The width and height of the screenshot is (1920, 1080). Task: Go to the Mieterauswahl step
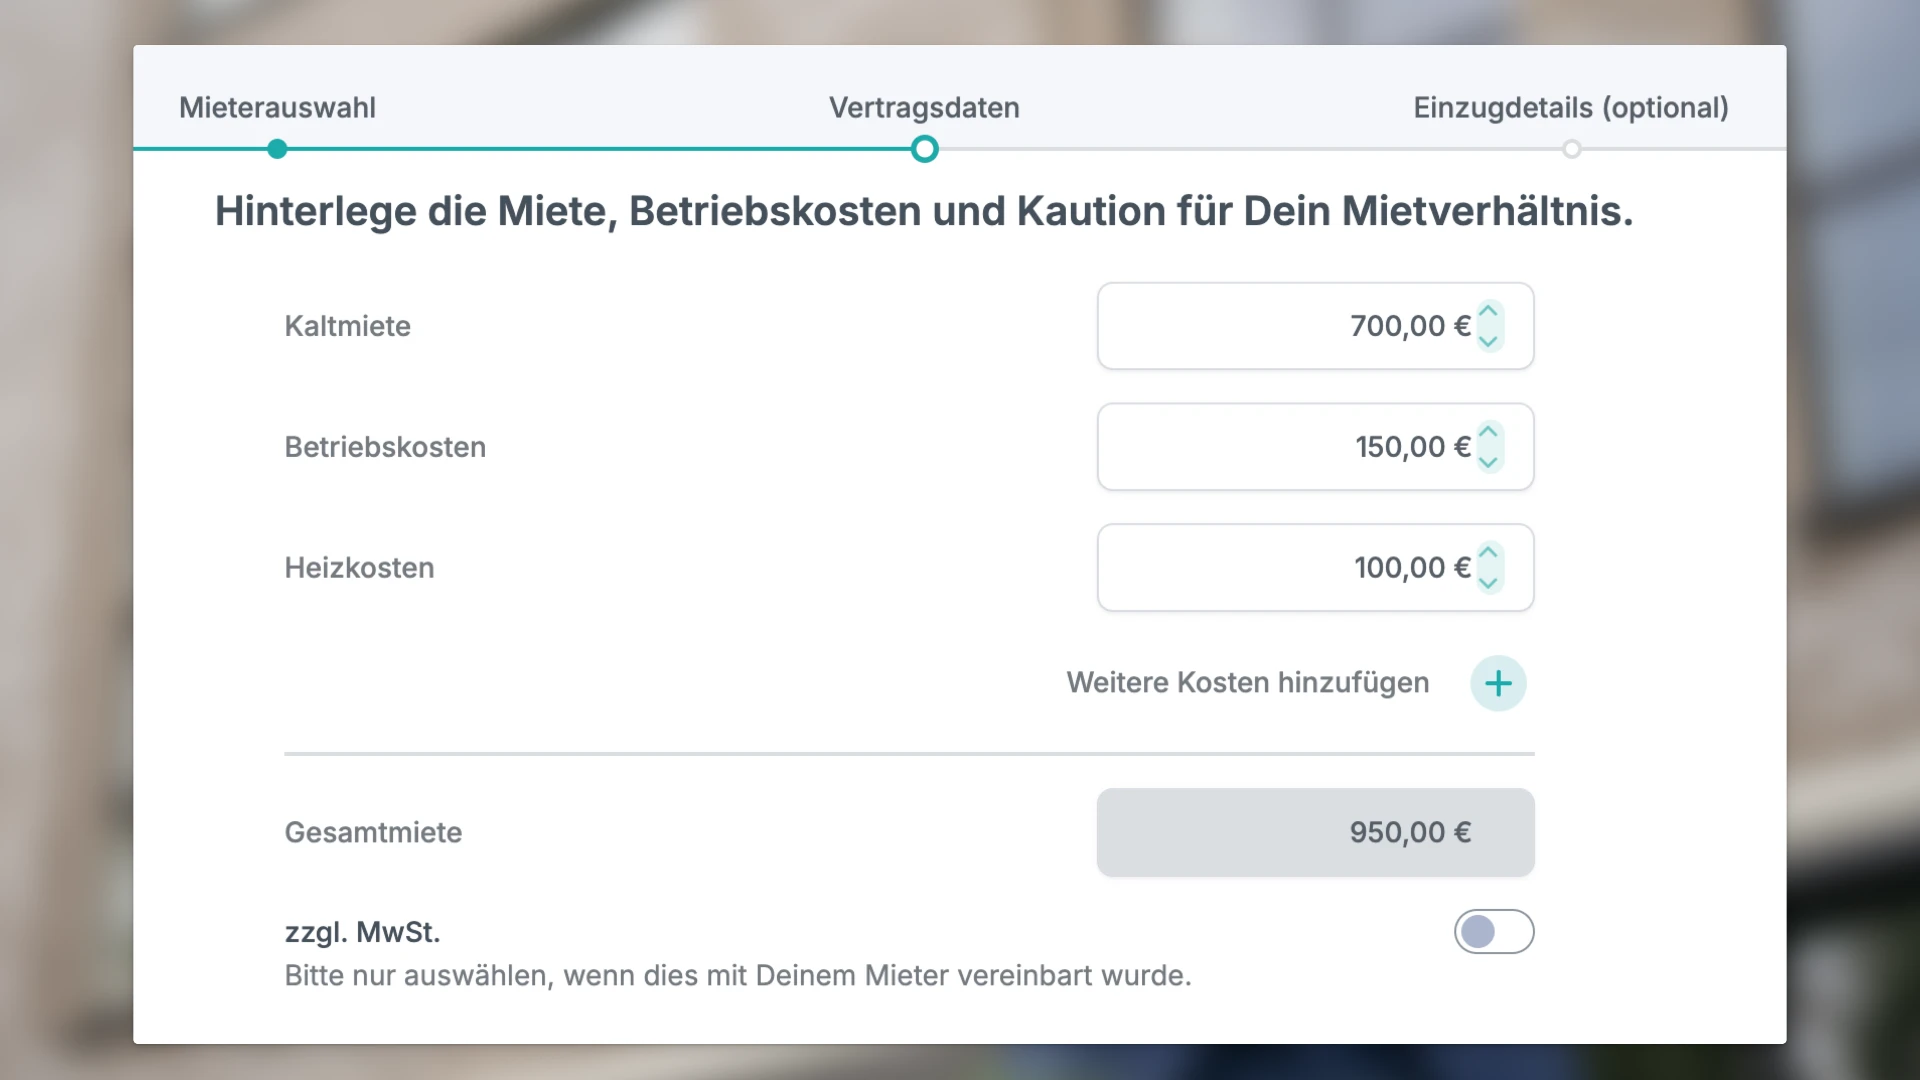pyautogui.click(x=277, y=108)
